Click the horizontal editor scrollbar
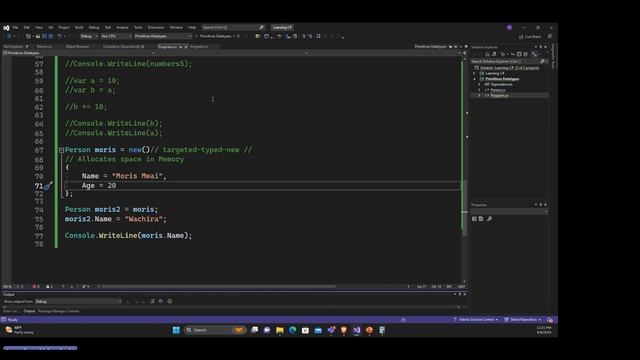The image size is (640, 360). point(218,287)
